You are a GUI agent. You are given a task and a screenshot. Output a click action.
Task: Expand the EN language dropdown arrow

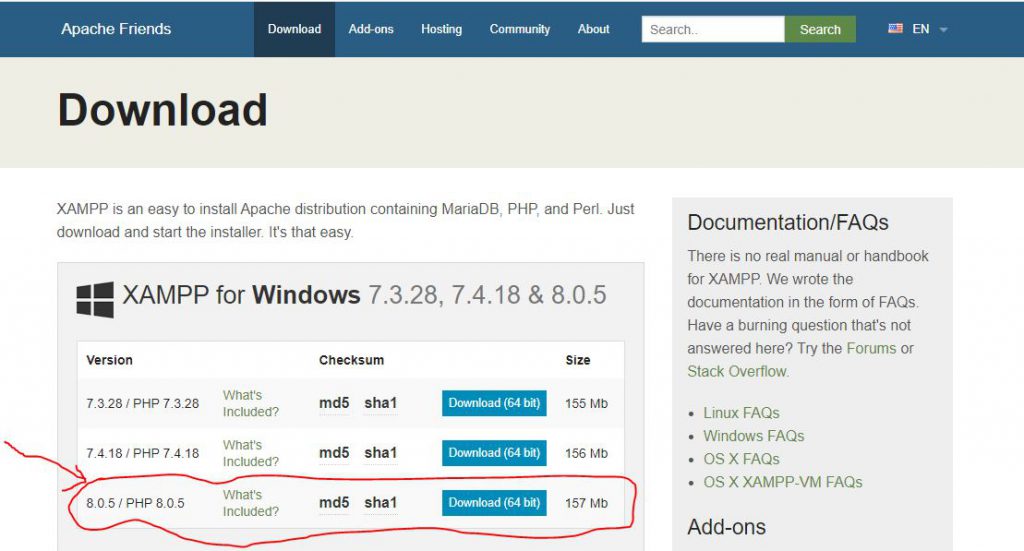pos(944,30)
